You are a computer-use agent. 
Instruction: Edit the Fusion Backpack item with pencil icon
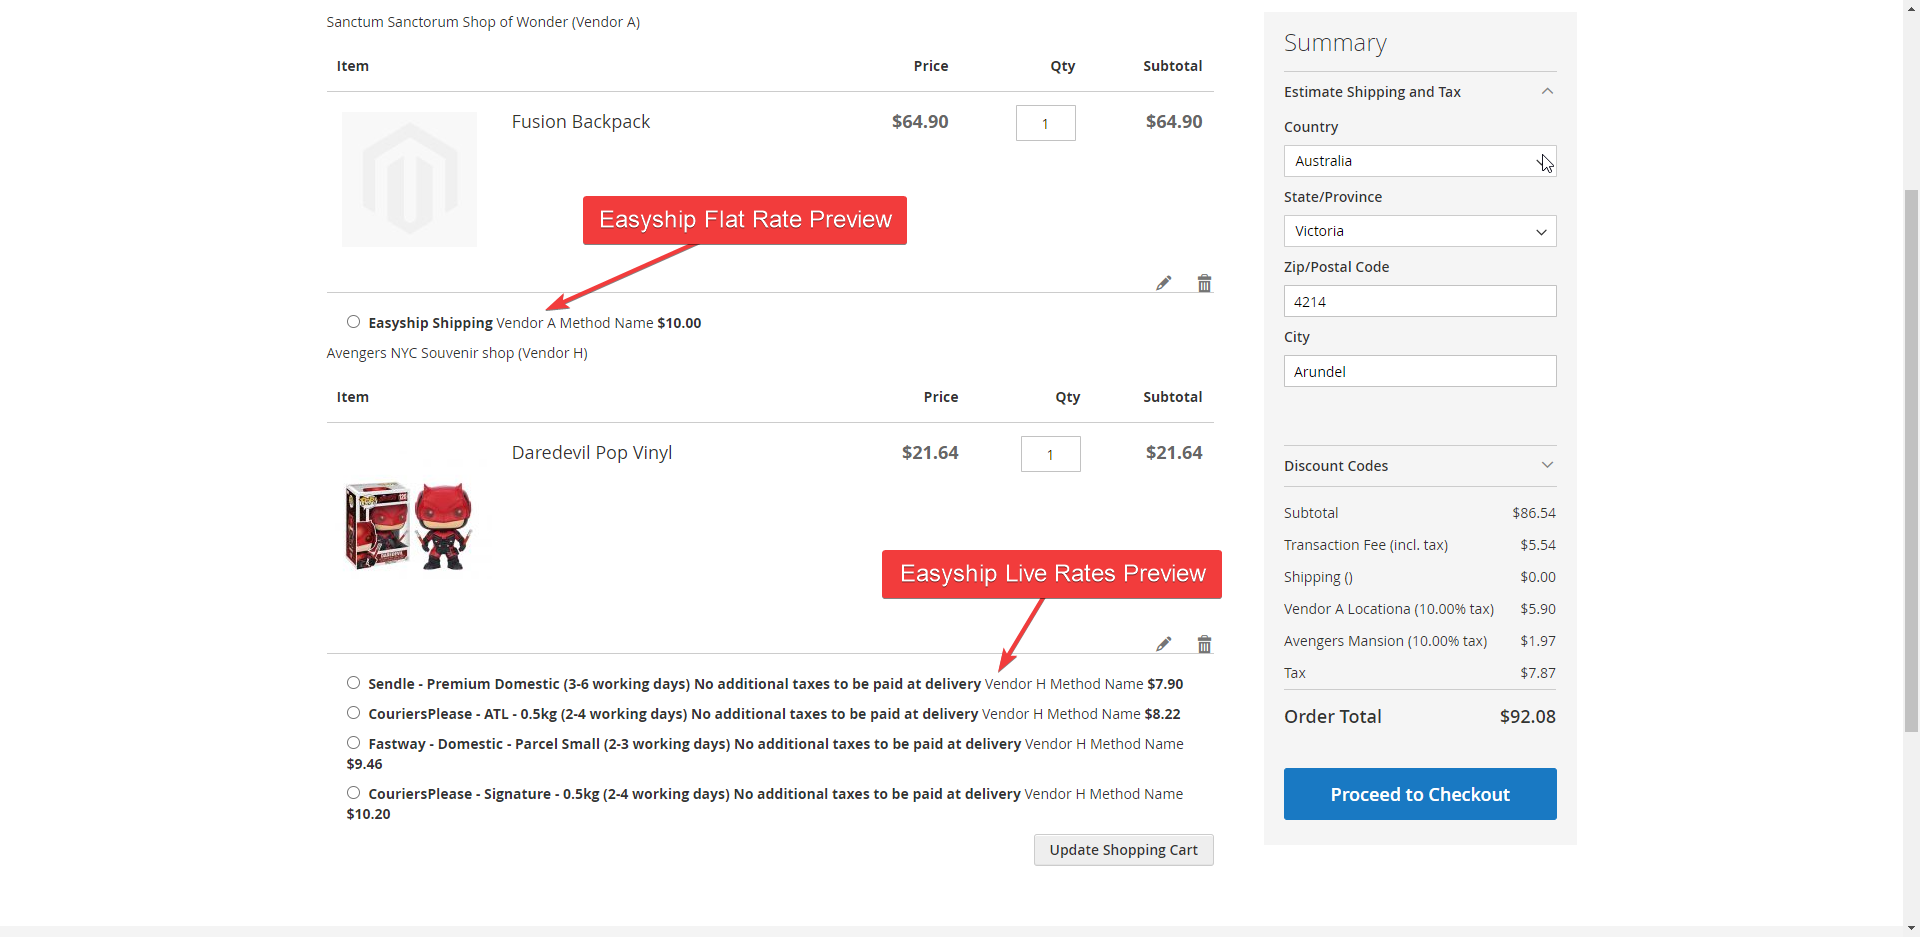[1163, 283]
